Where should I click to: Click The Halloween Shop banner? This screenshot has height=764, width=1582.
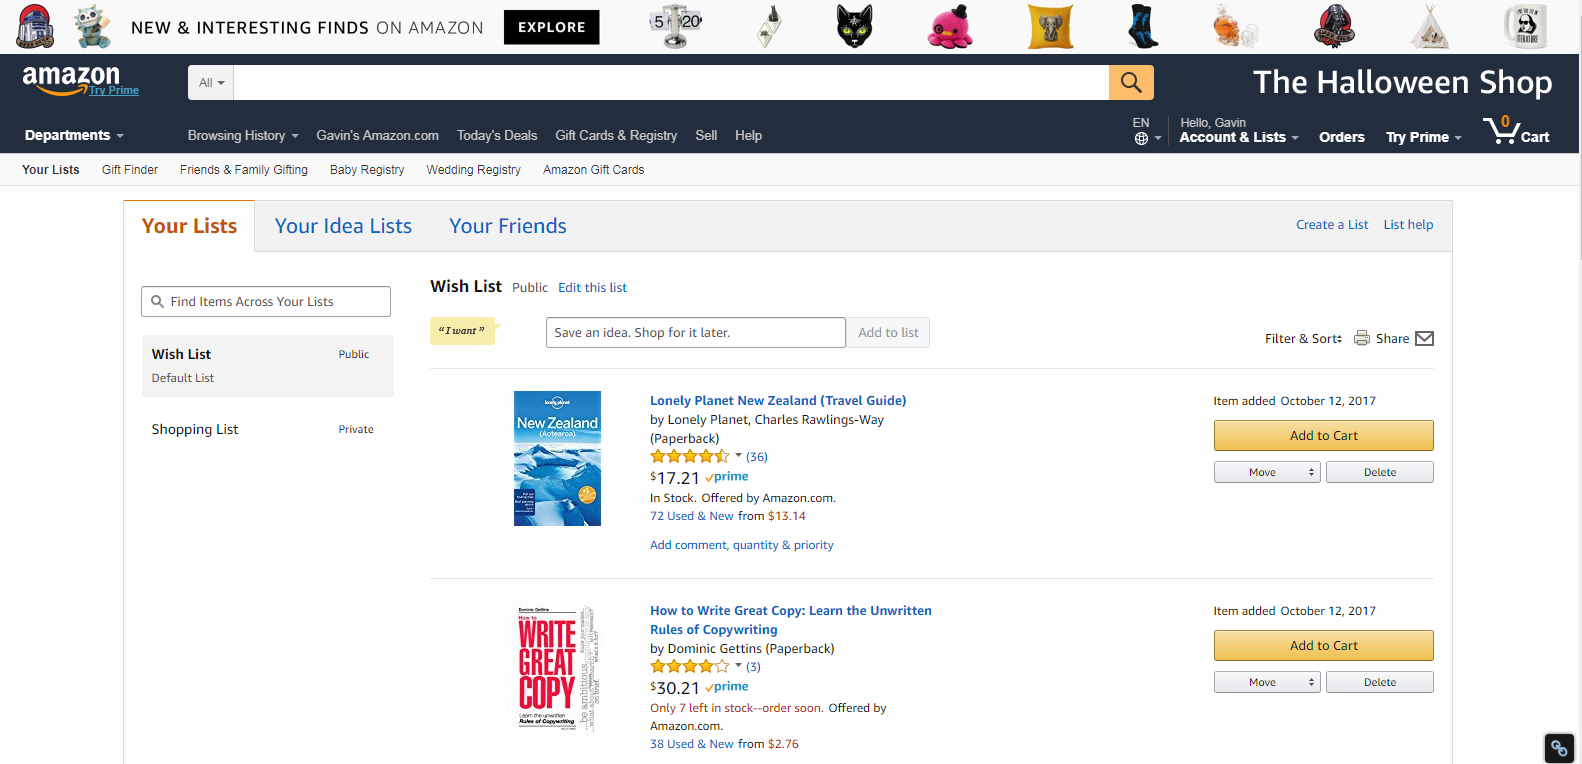1402,82
